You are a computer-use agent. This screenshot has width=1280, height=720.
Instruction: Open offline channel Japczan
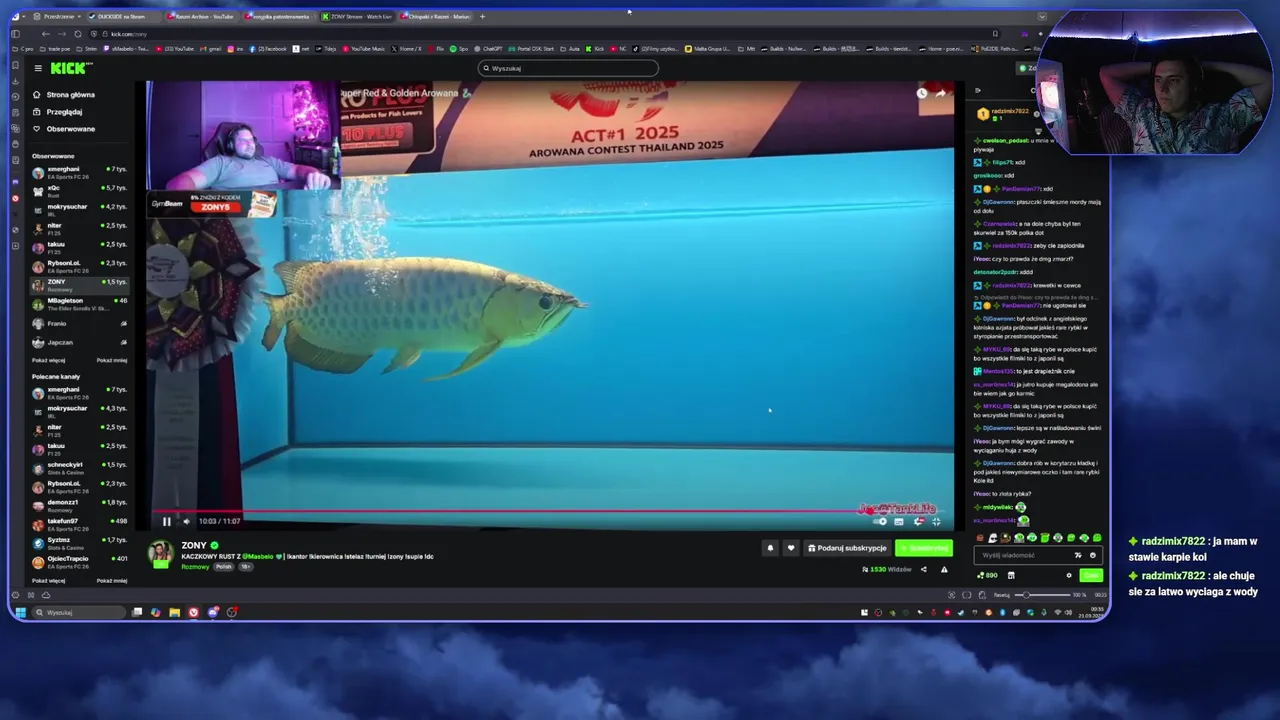click(79, 342)
